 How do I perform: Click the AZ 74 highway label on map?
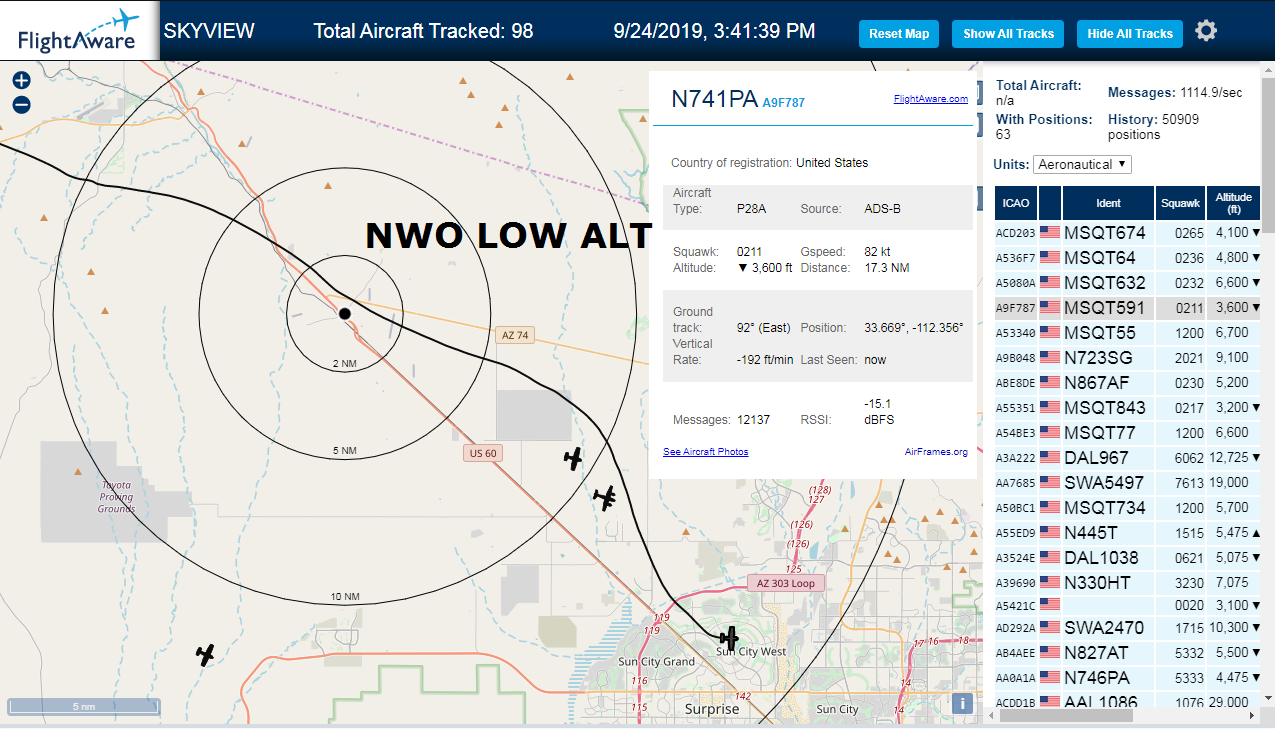(515, 335)
